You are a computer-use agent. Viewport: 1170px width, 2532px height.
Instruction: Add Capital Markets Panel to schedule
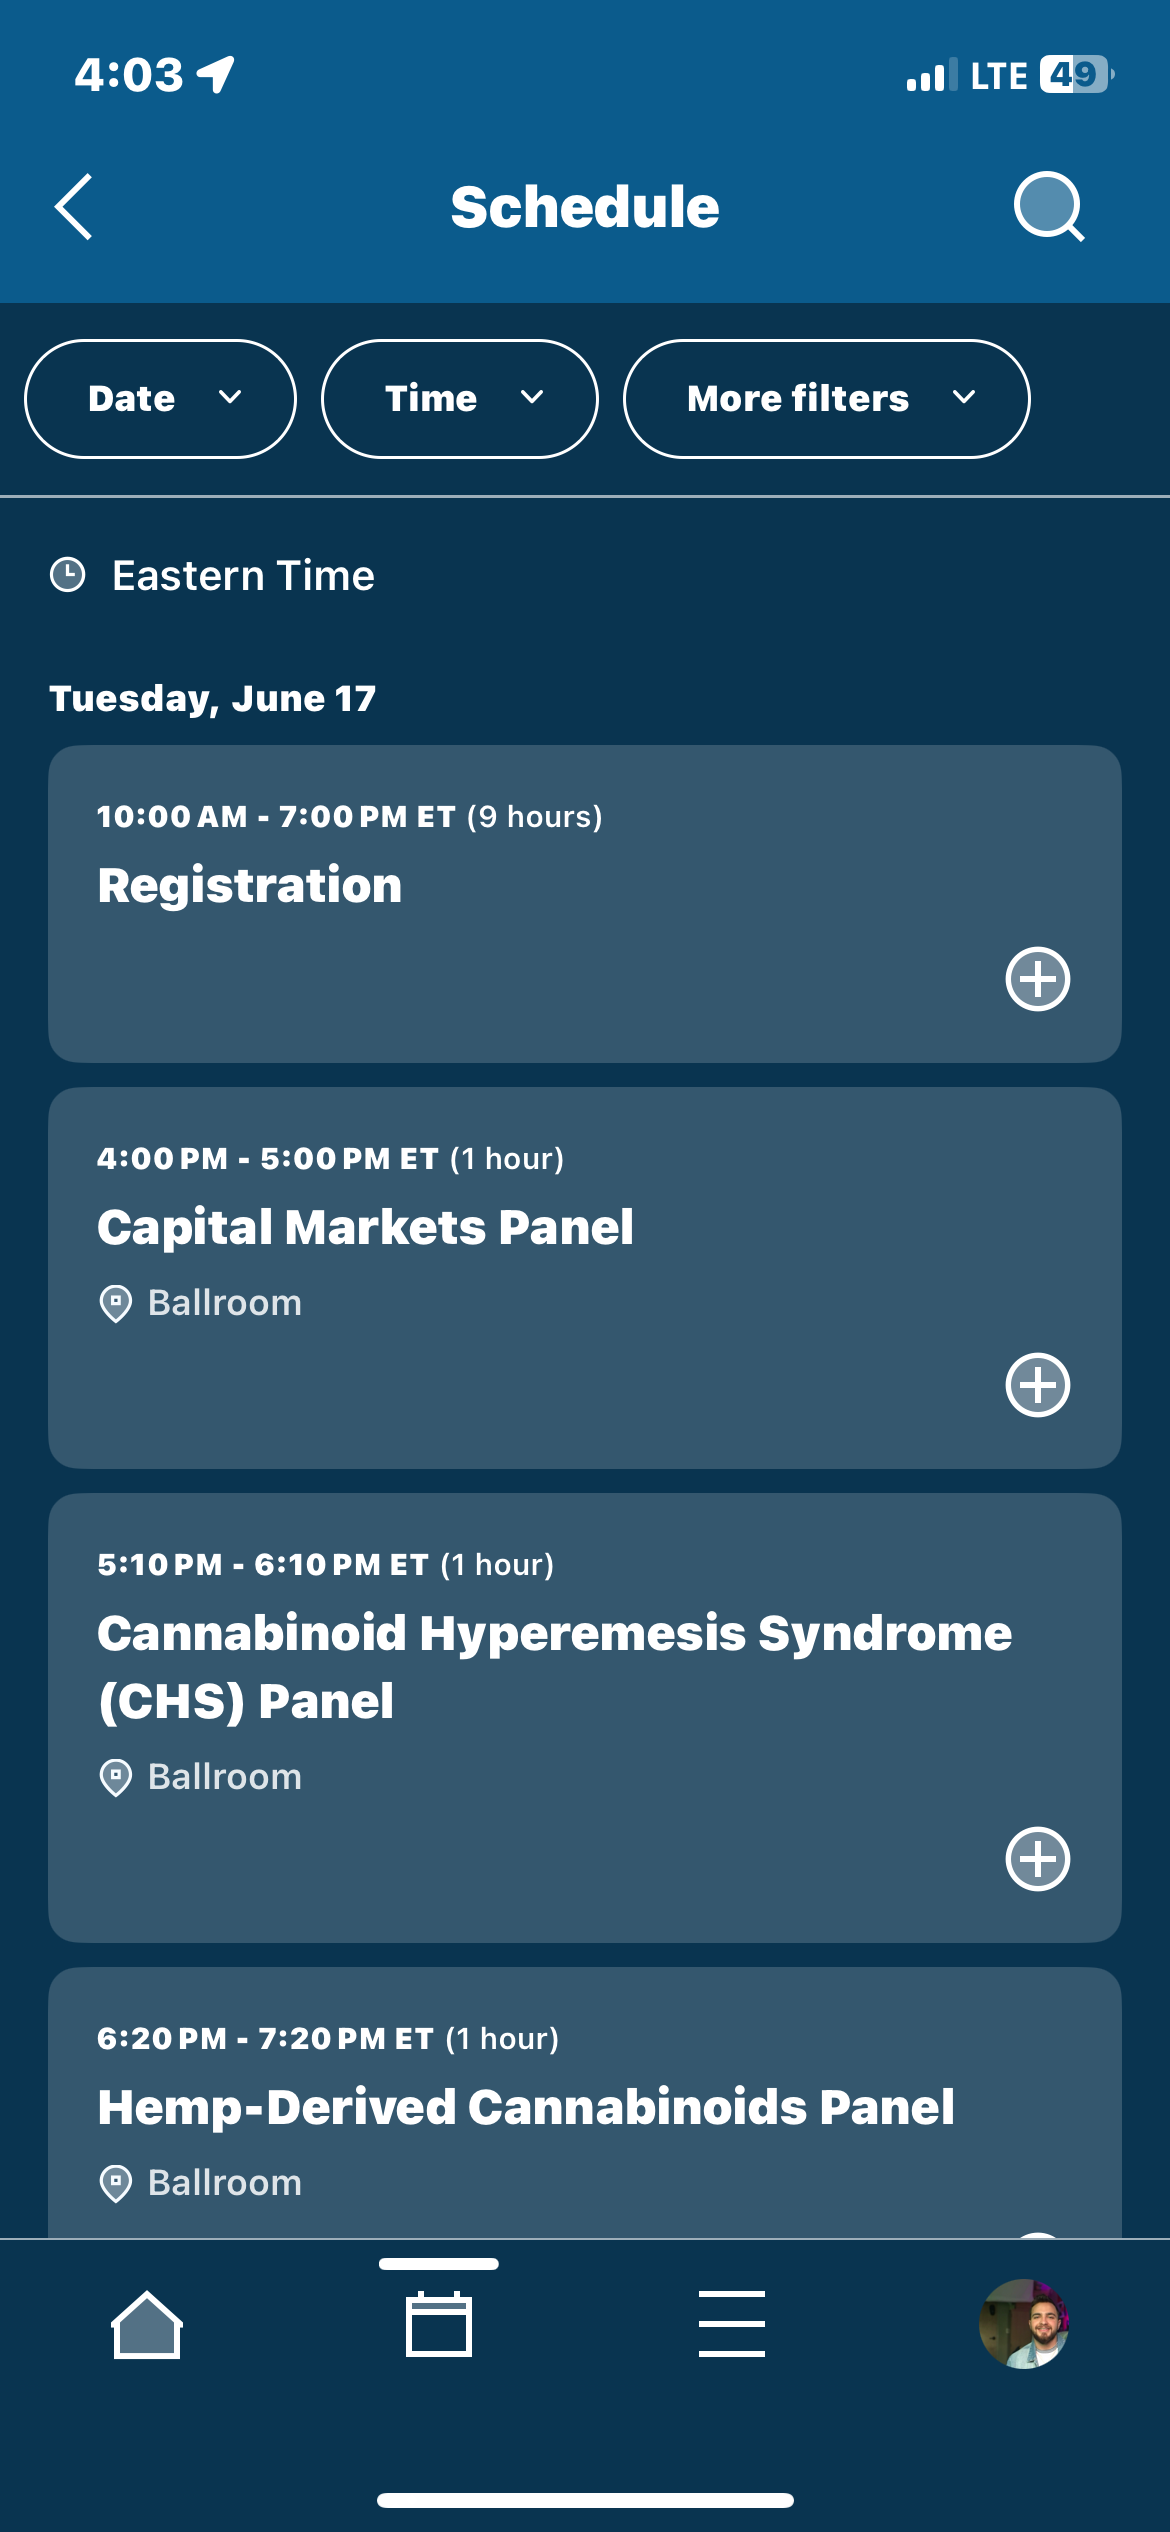tap(1038, 1385)
